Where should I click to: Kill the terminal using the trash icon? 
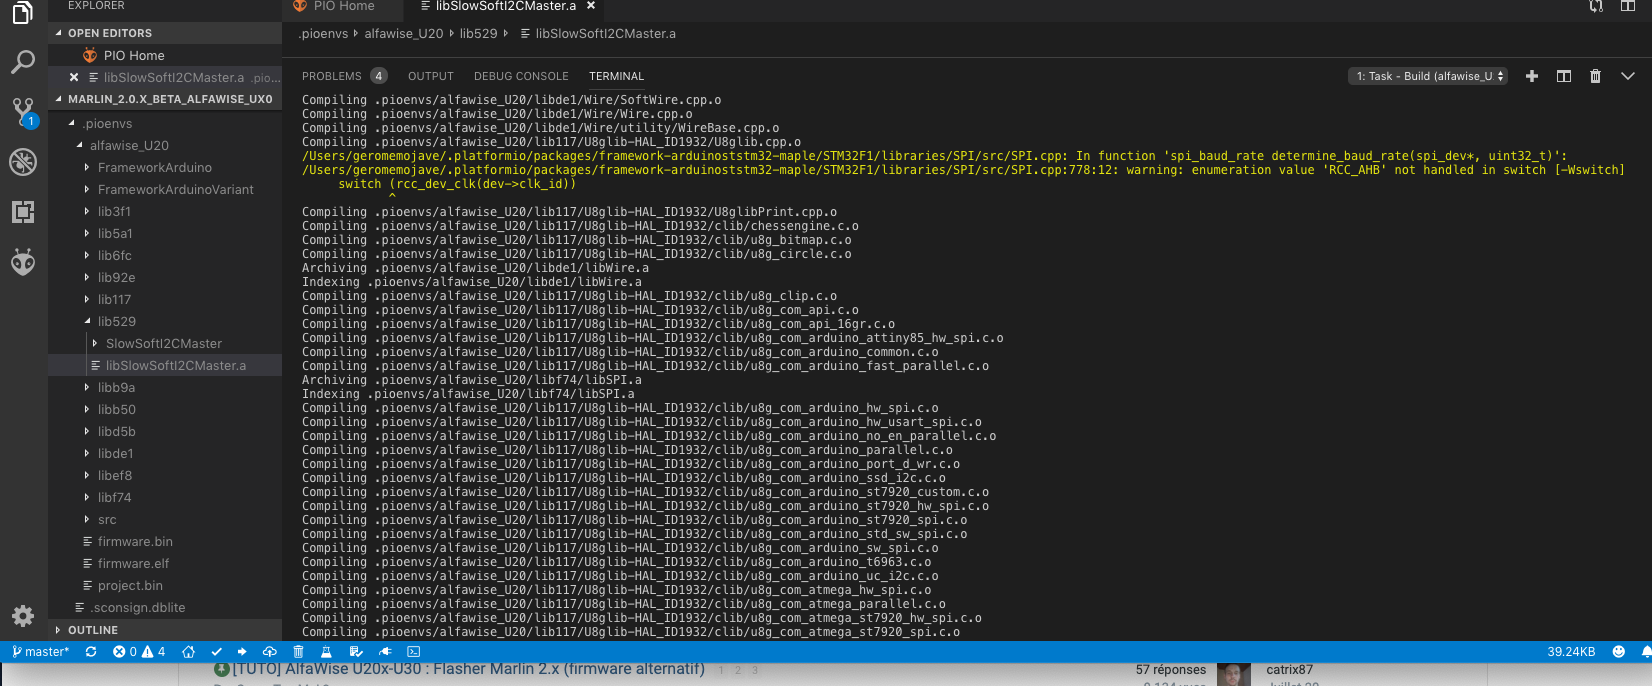point(1595,76)
